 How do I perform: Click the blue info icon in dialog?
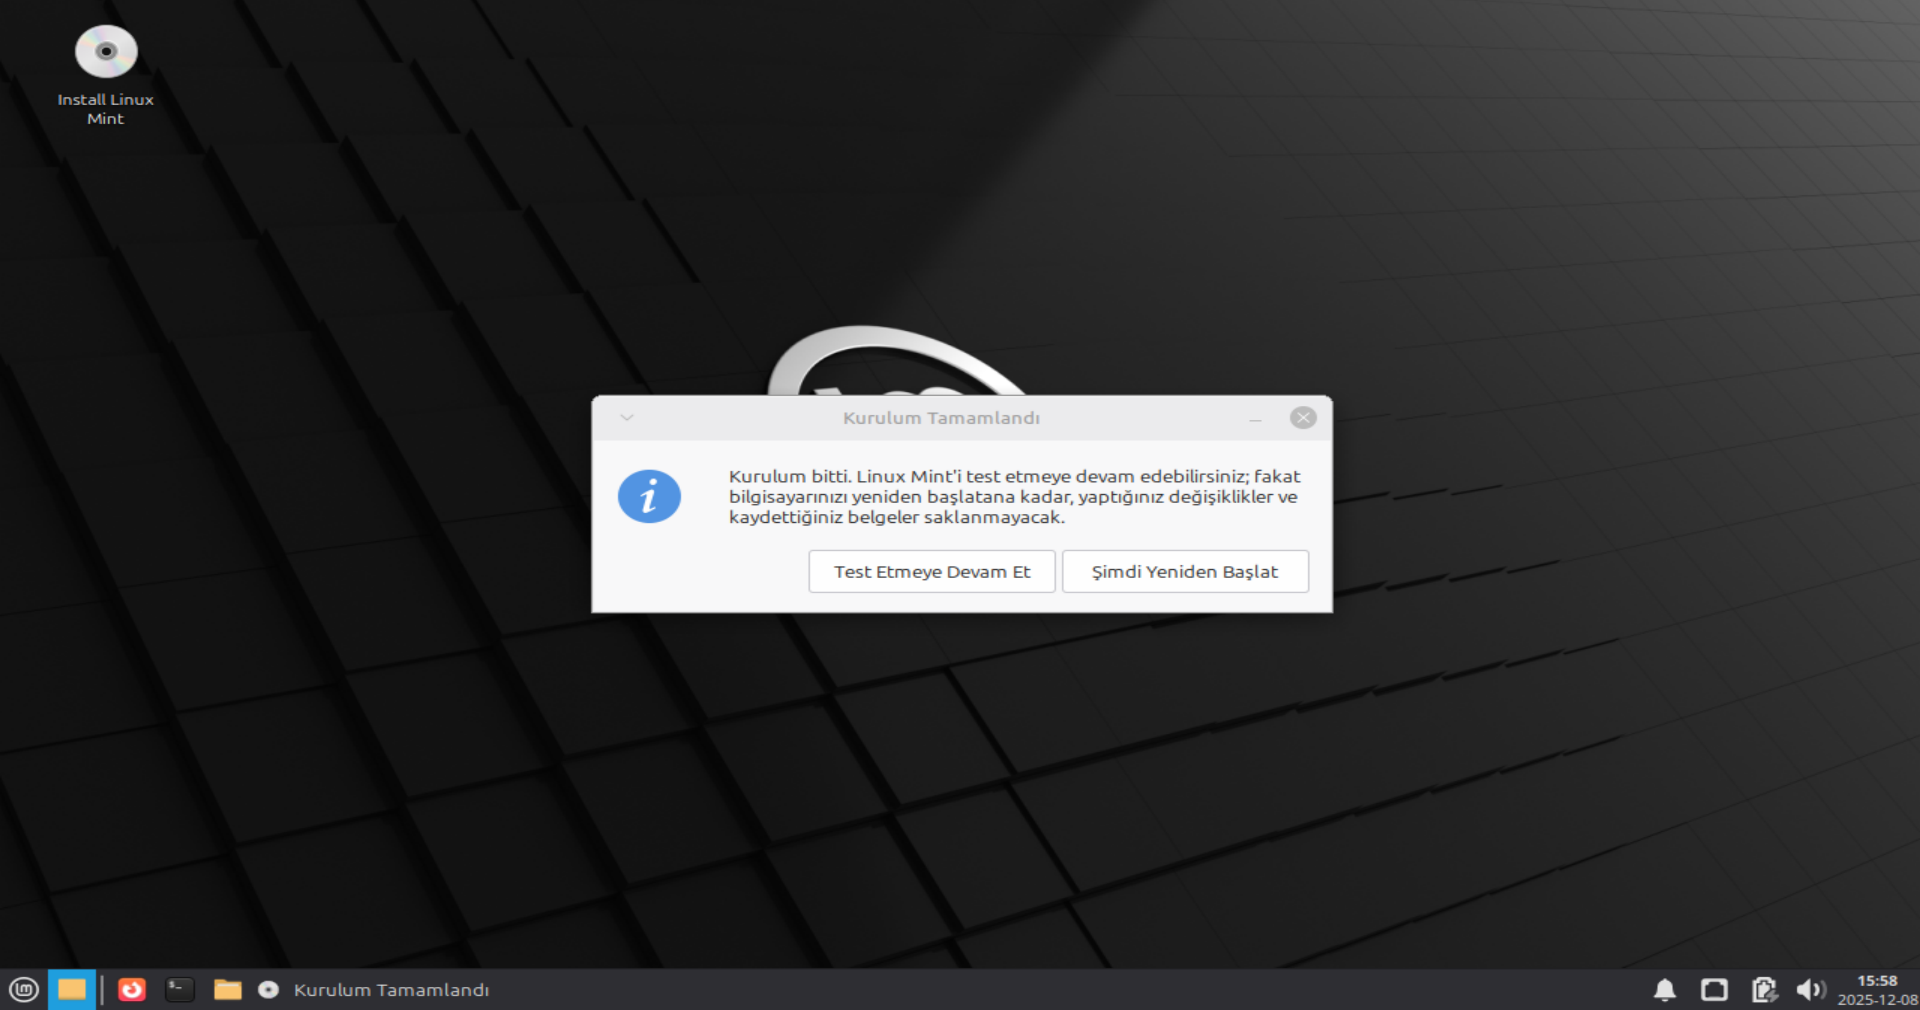click(649, 497)
